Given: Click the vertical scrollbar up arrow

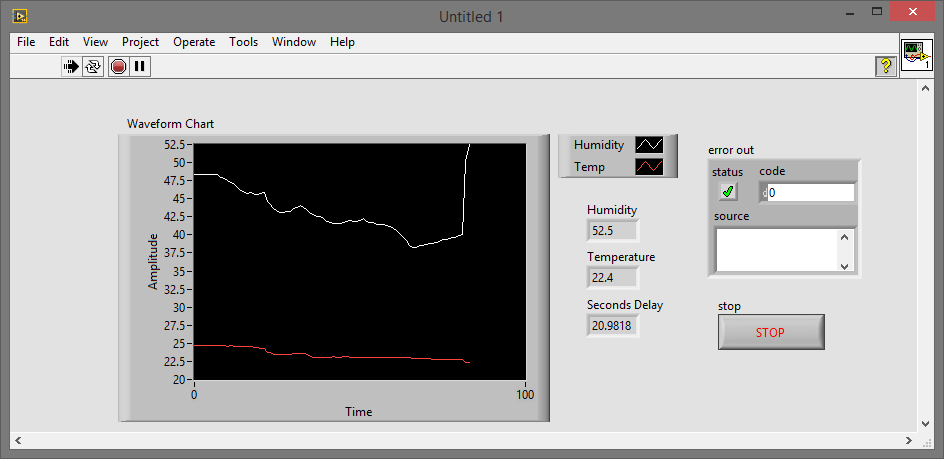Looking at the screenshot, I should click(x=924, y=88).
